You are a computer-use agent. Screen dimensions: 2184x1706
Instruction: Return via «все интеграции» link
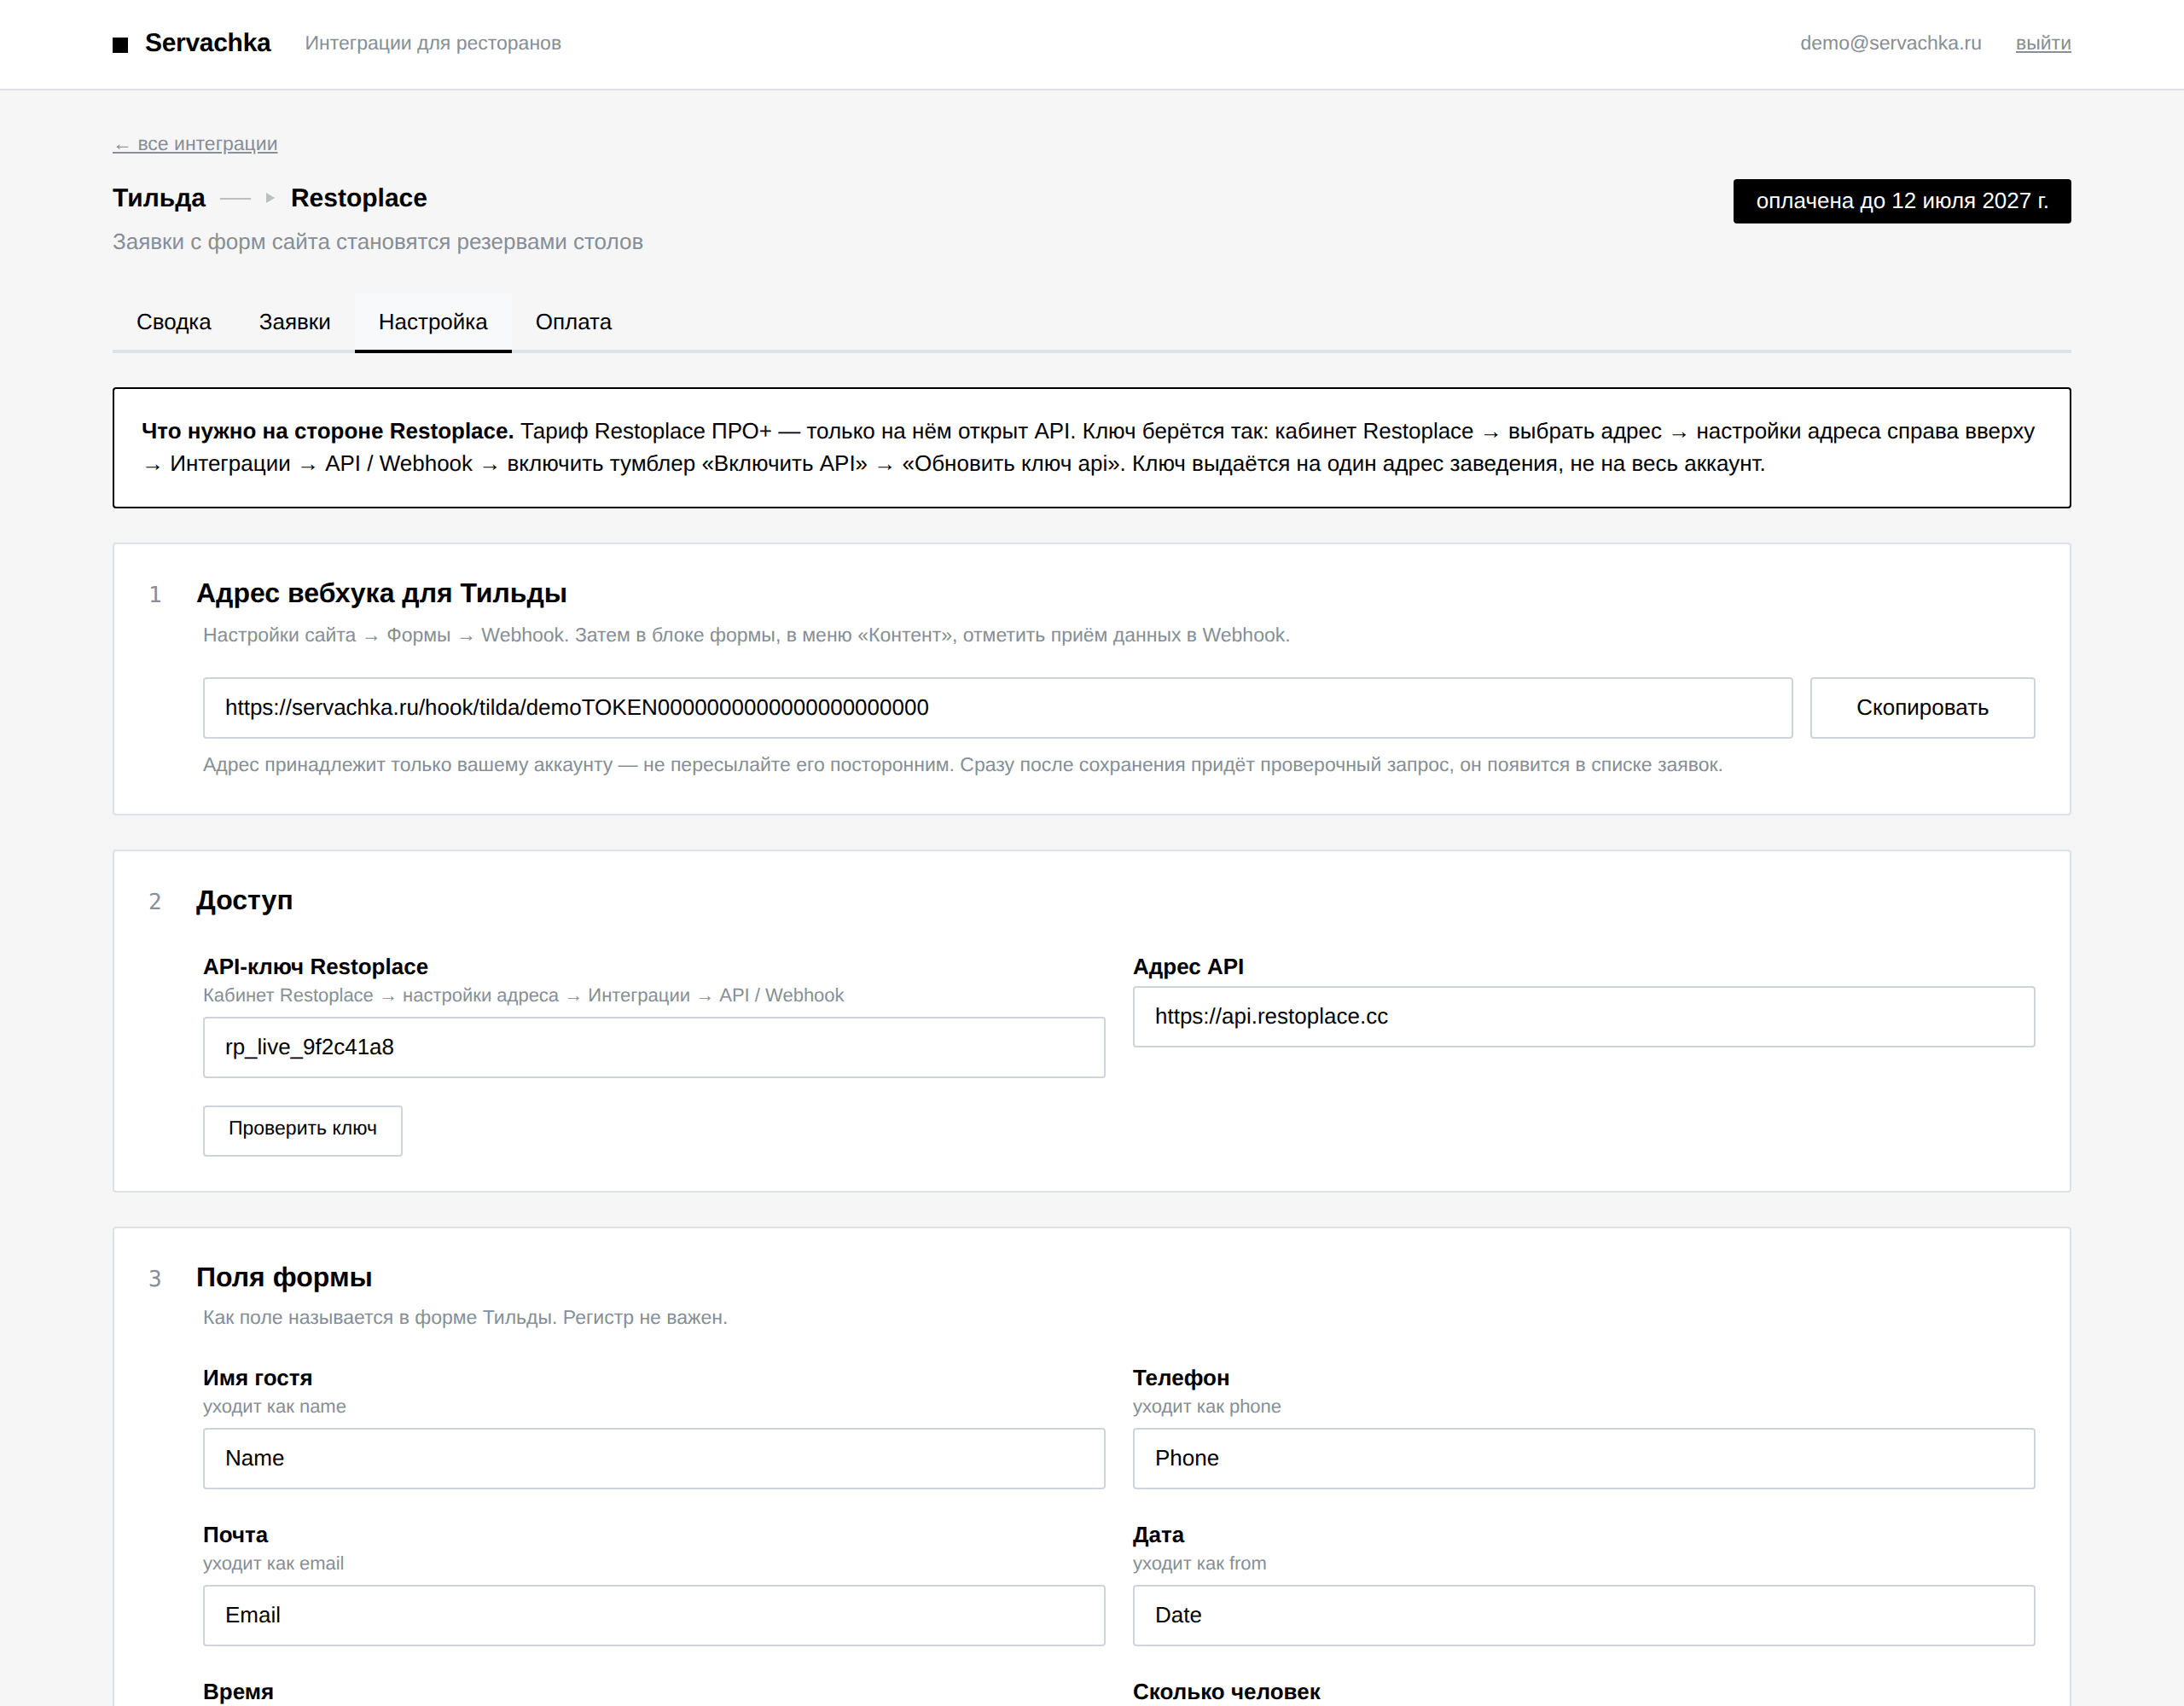pos(195,144)
